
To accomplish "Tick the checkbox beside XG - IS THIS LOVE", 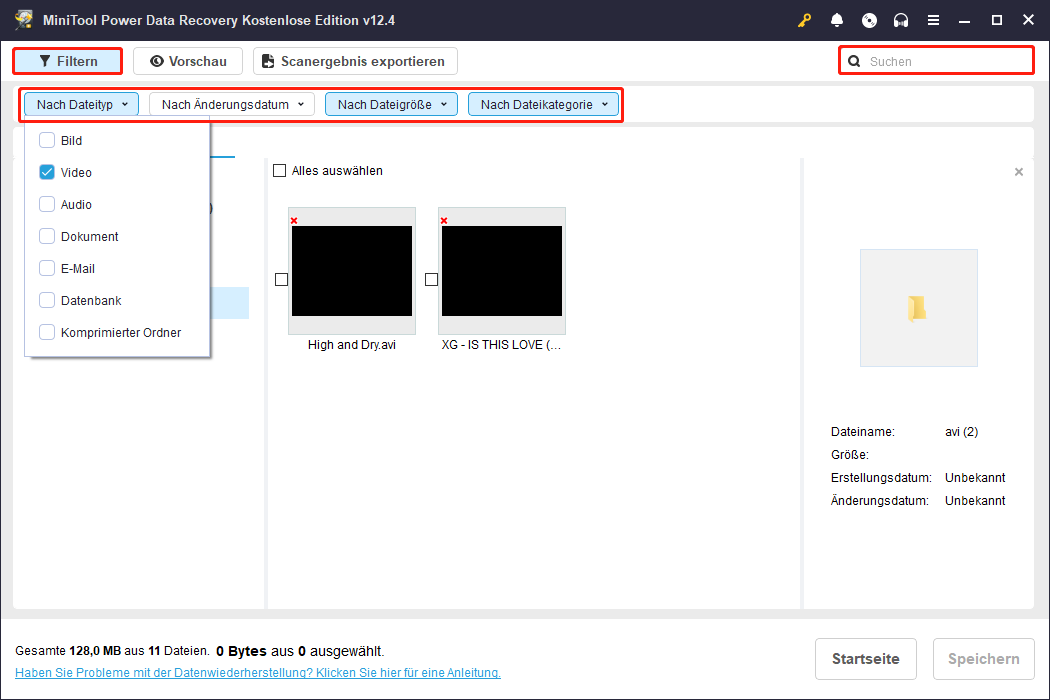I will coord(431,279).
